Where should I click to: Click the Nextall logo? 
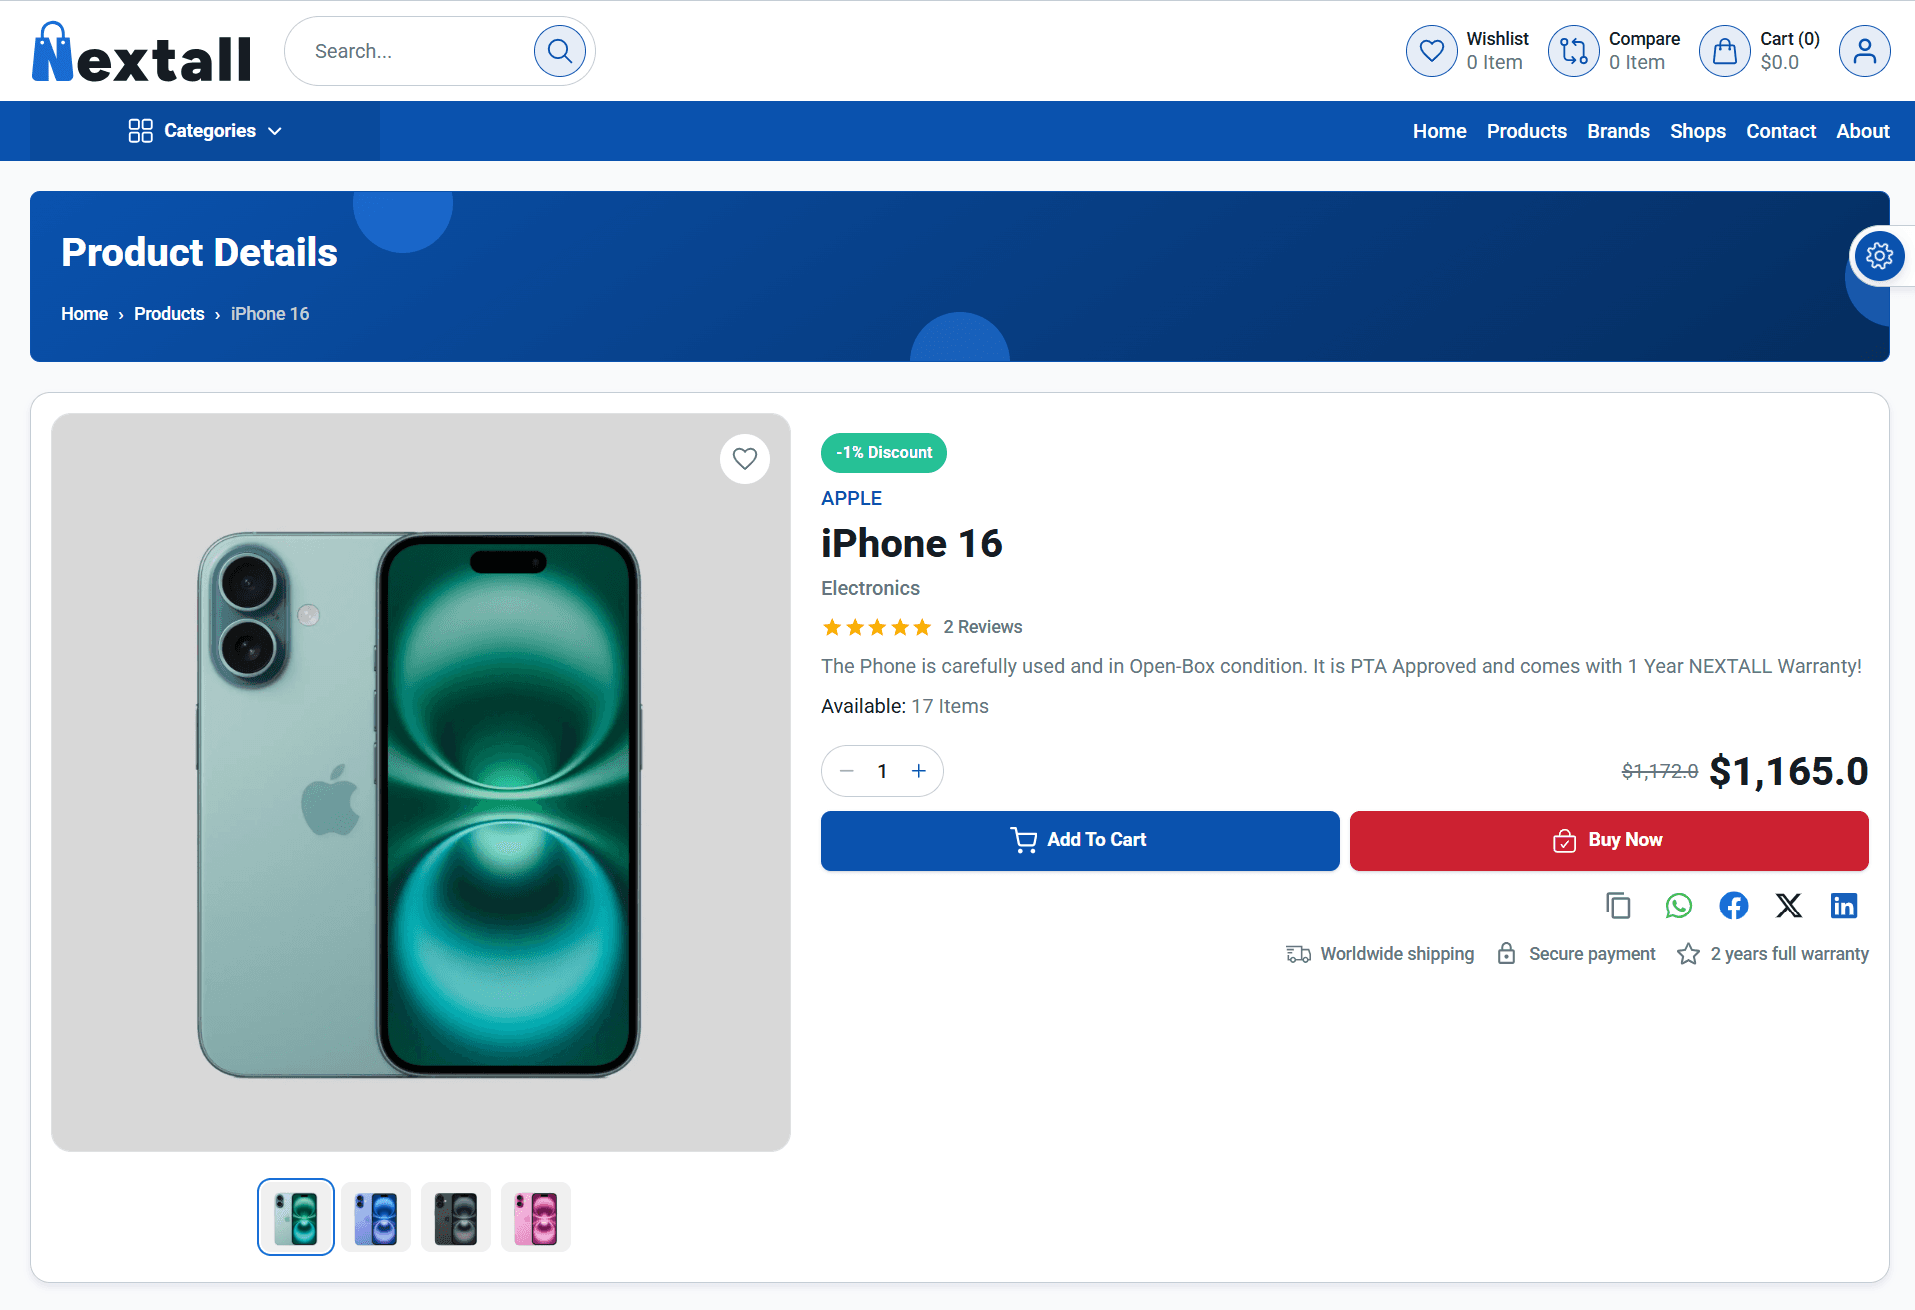pyautogui.click(x=141, y=50)
